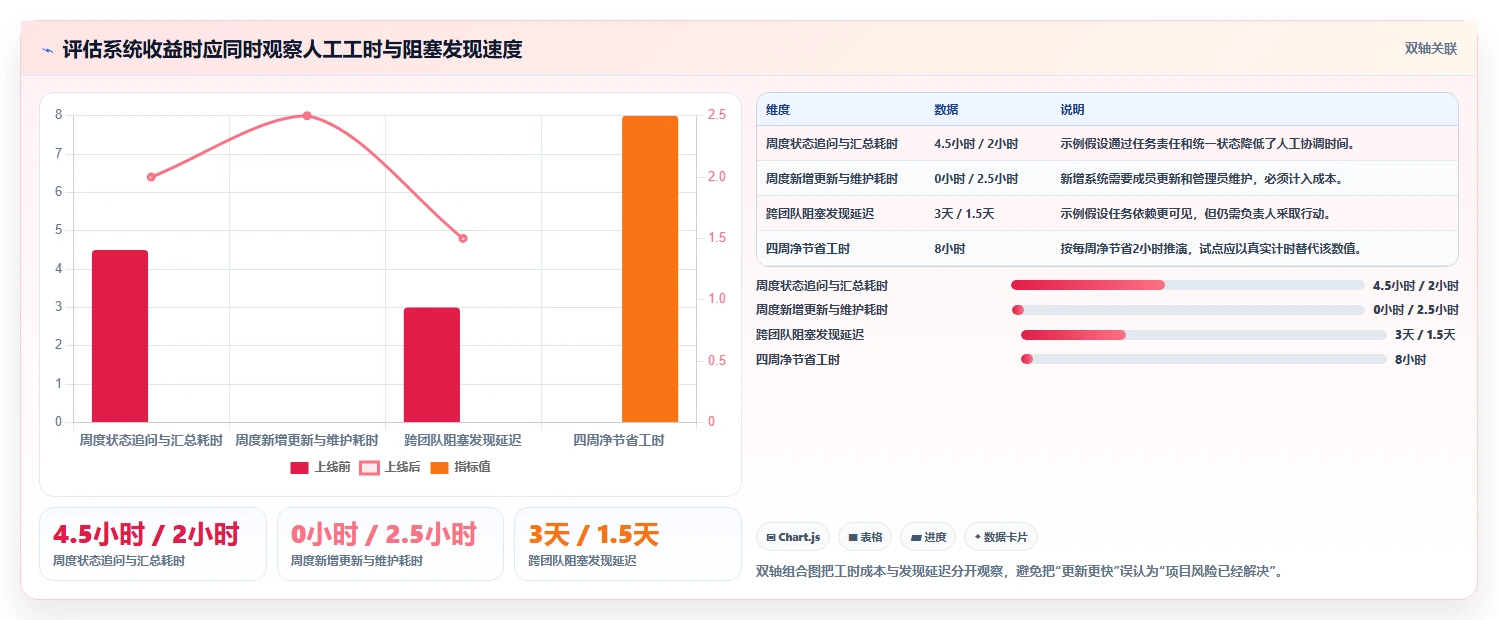Select the 4.5小时 / 2小时 metric card
Image resolution: width=1498 pixels, height=620 pixels.
point(153,544)
